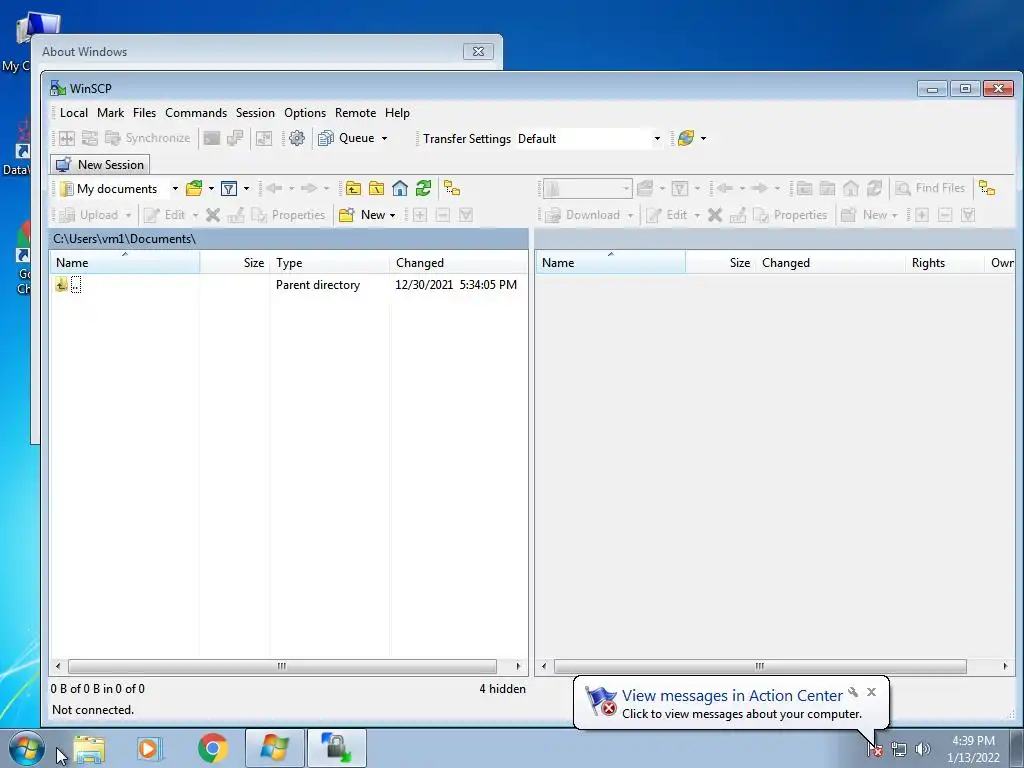This screenshot has height=768, width=1024.
Task: Click the remote home directory icon
Action: 851,188
